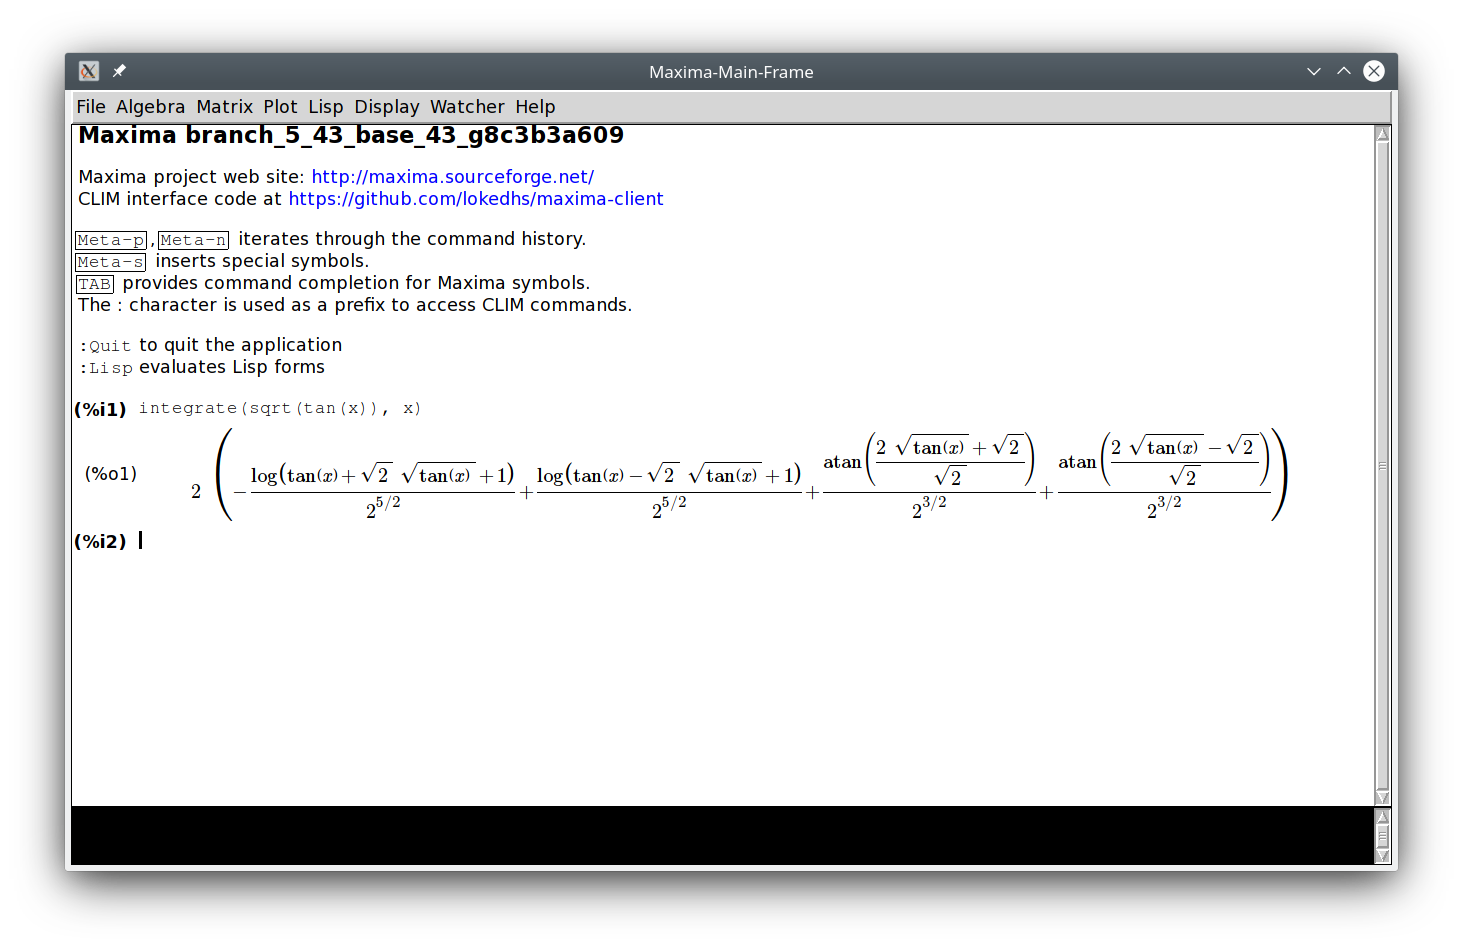This screenshot has width=1463, height=948.
Task: Click the main pane vertical scrollbar thumb
Action: pyautogui.click(x=1383, y=465)
